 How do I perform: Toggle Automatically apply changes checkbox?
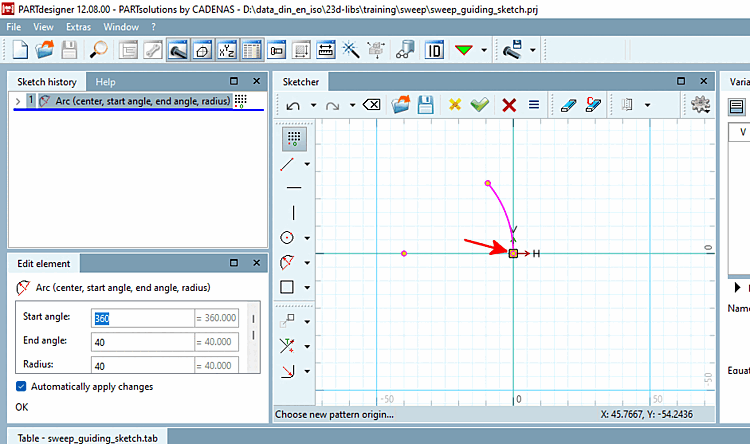pyautogui.click(x=21, y=386)
